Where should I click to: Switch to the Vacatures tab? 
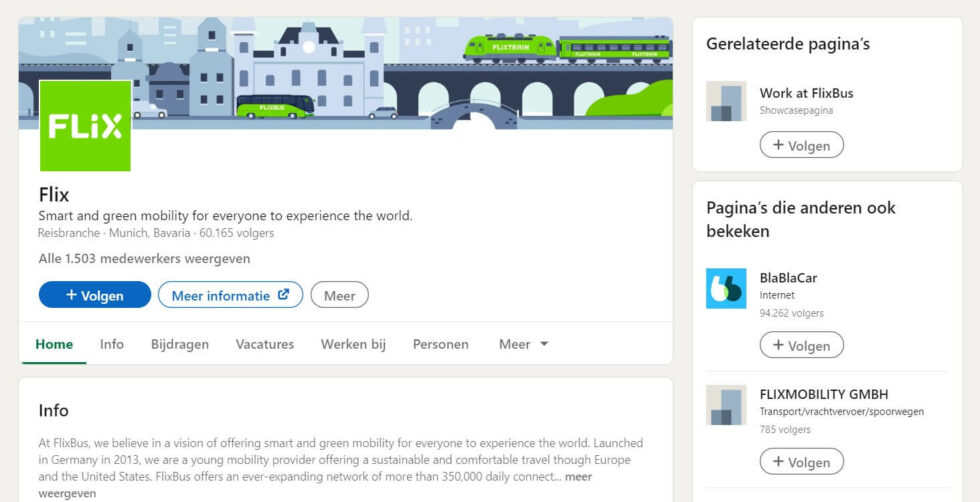265,344
